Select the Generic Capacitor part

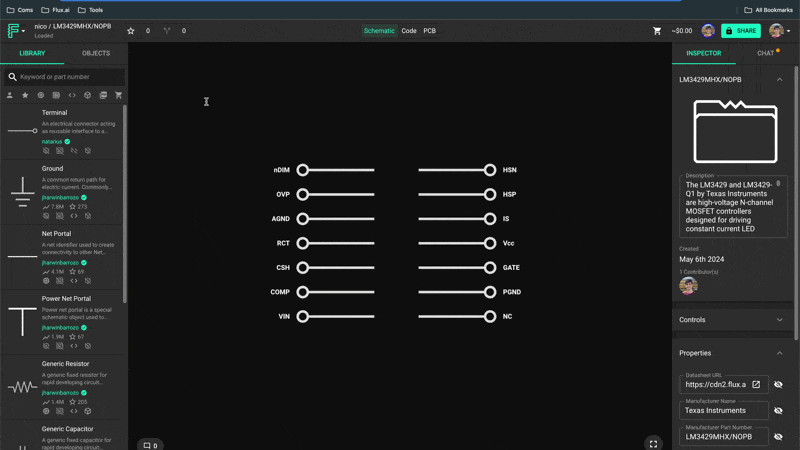[62, 436]
